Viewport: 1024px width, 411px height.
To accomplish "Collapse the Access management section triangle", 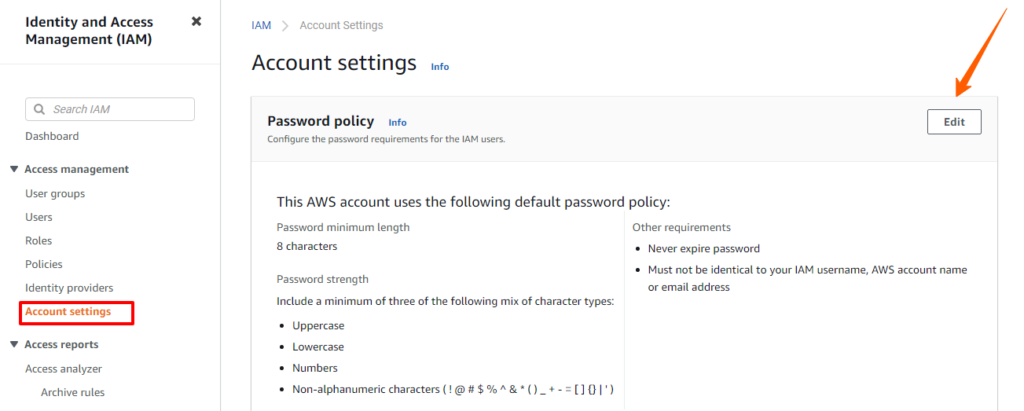I will point(14,169).
